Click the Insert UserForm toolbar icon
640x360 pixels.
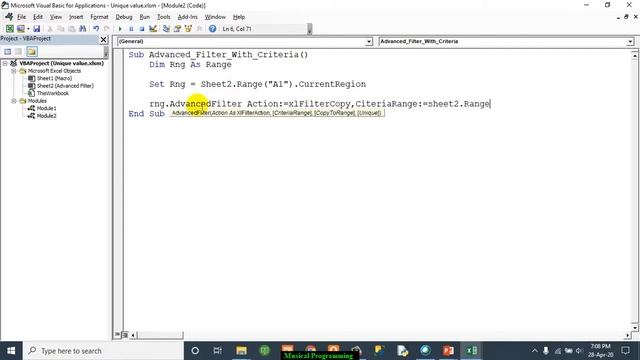tap(20, 29)
